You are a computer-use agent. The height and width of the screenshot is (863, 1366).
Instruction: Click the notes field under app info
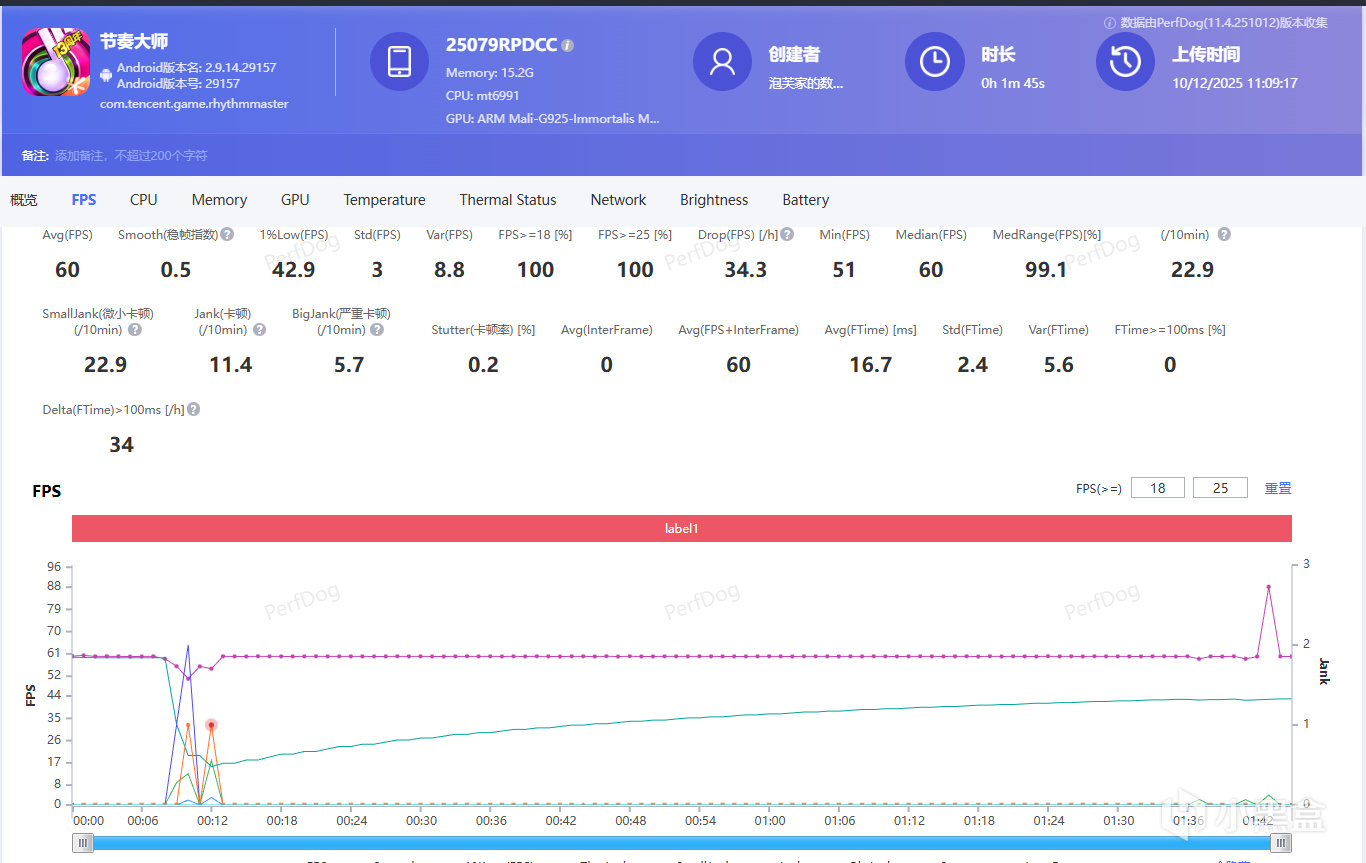click(131, 156)
